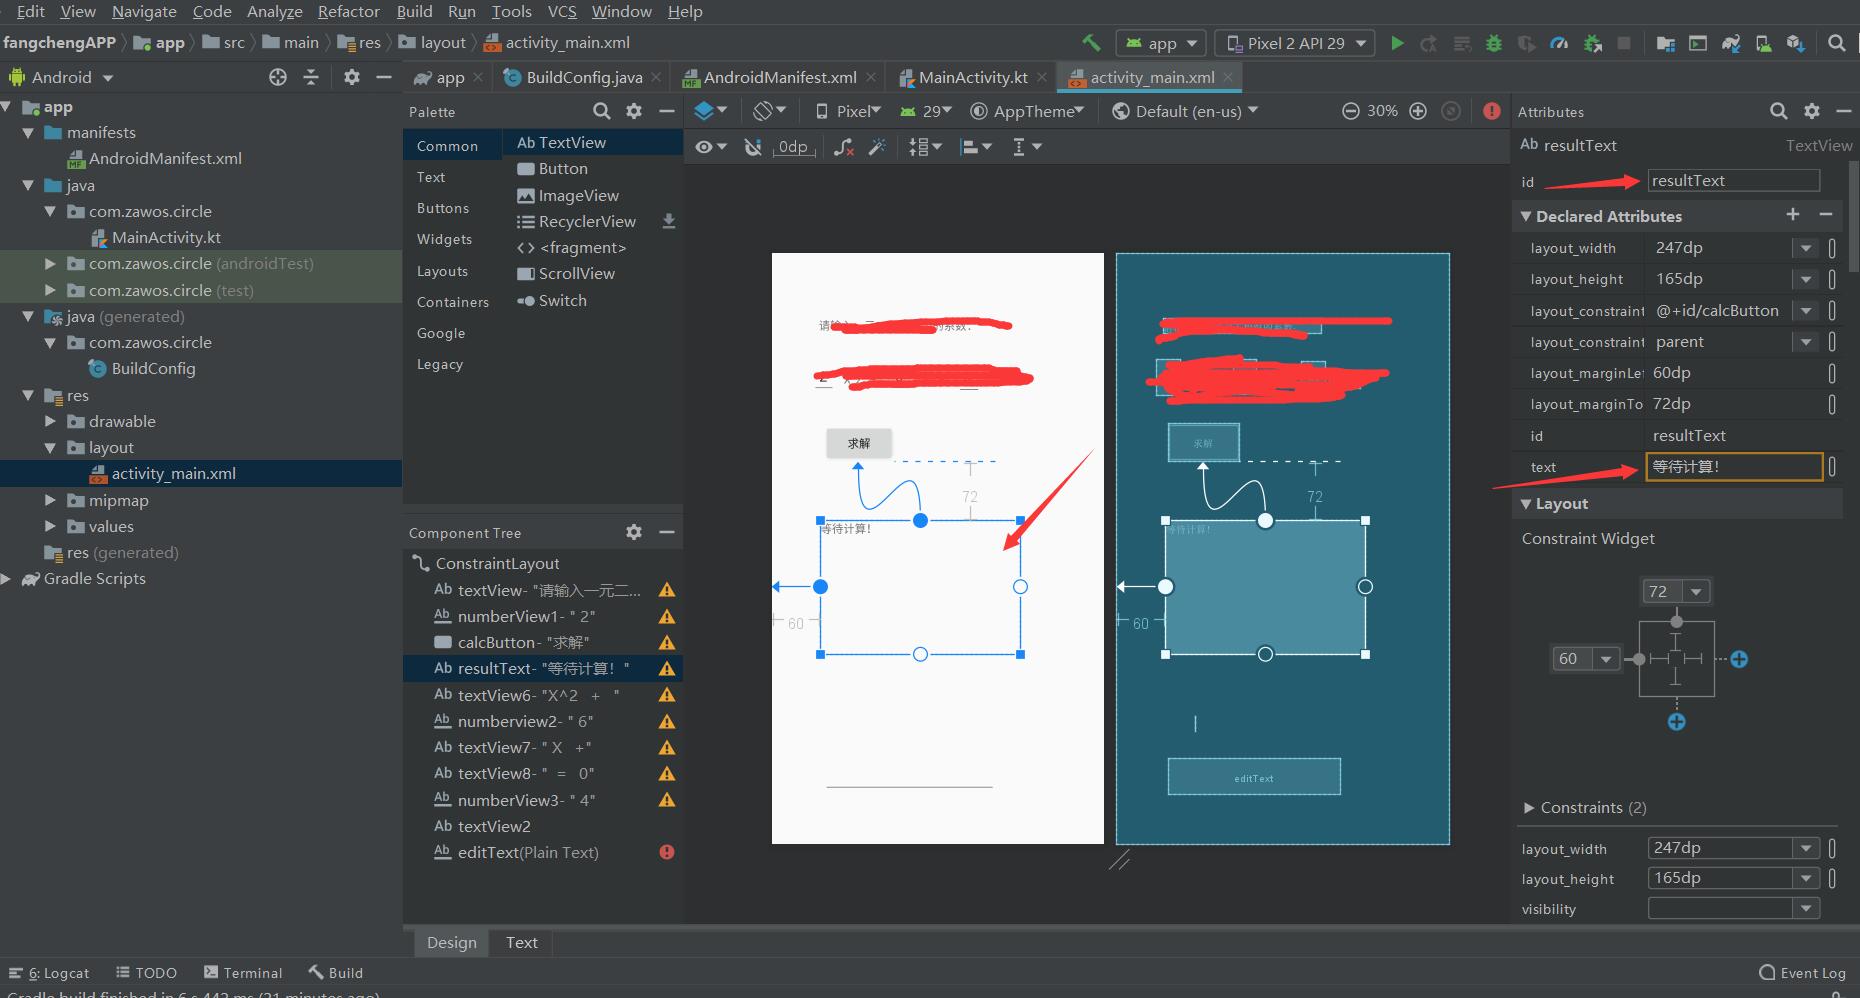
Task: Run the app with the green play icon
Action: 1398,43
